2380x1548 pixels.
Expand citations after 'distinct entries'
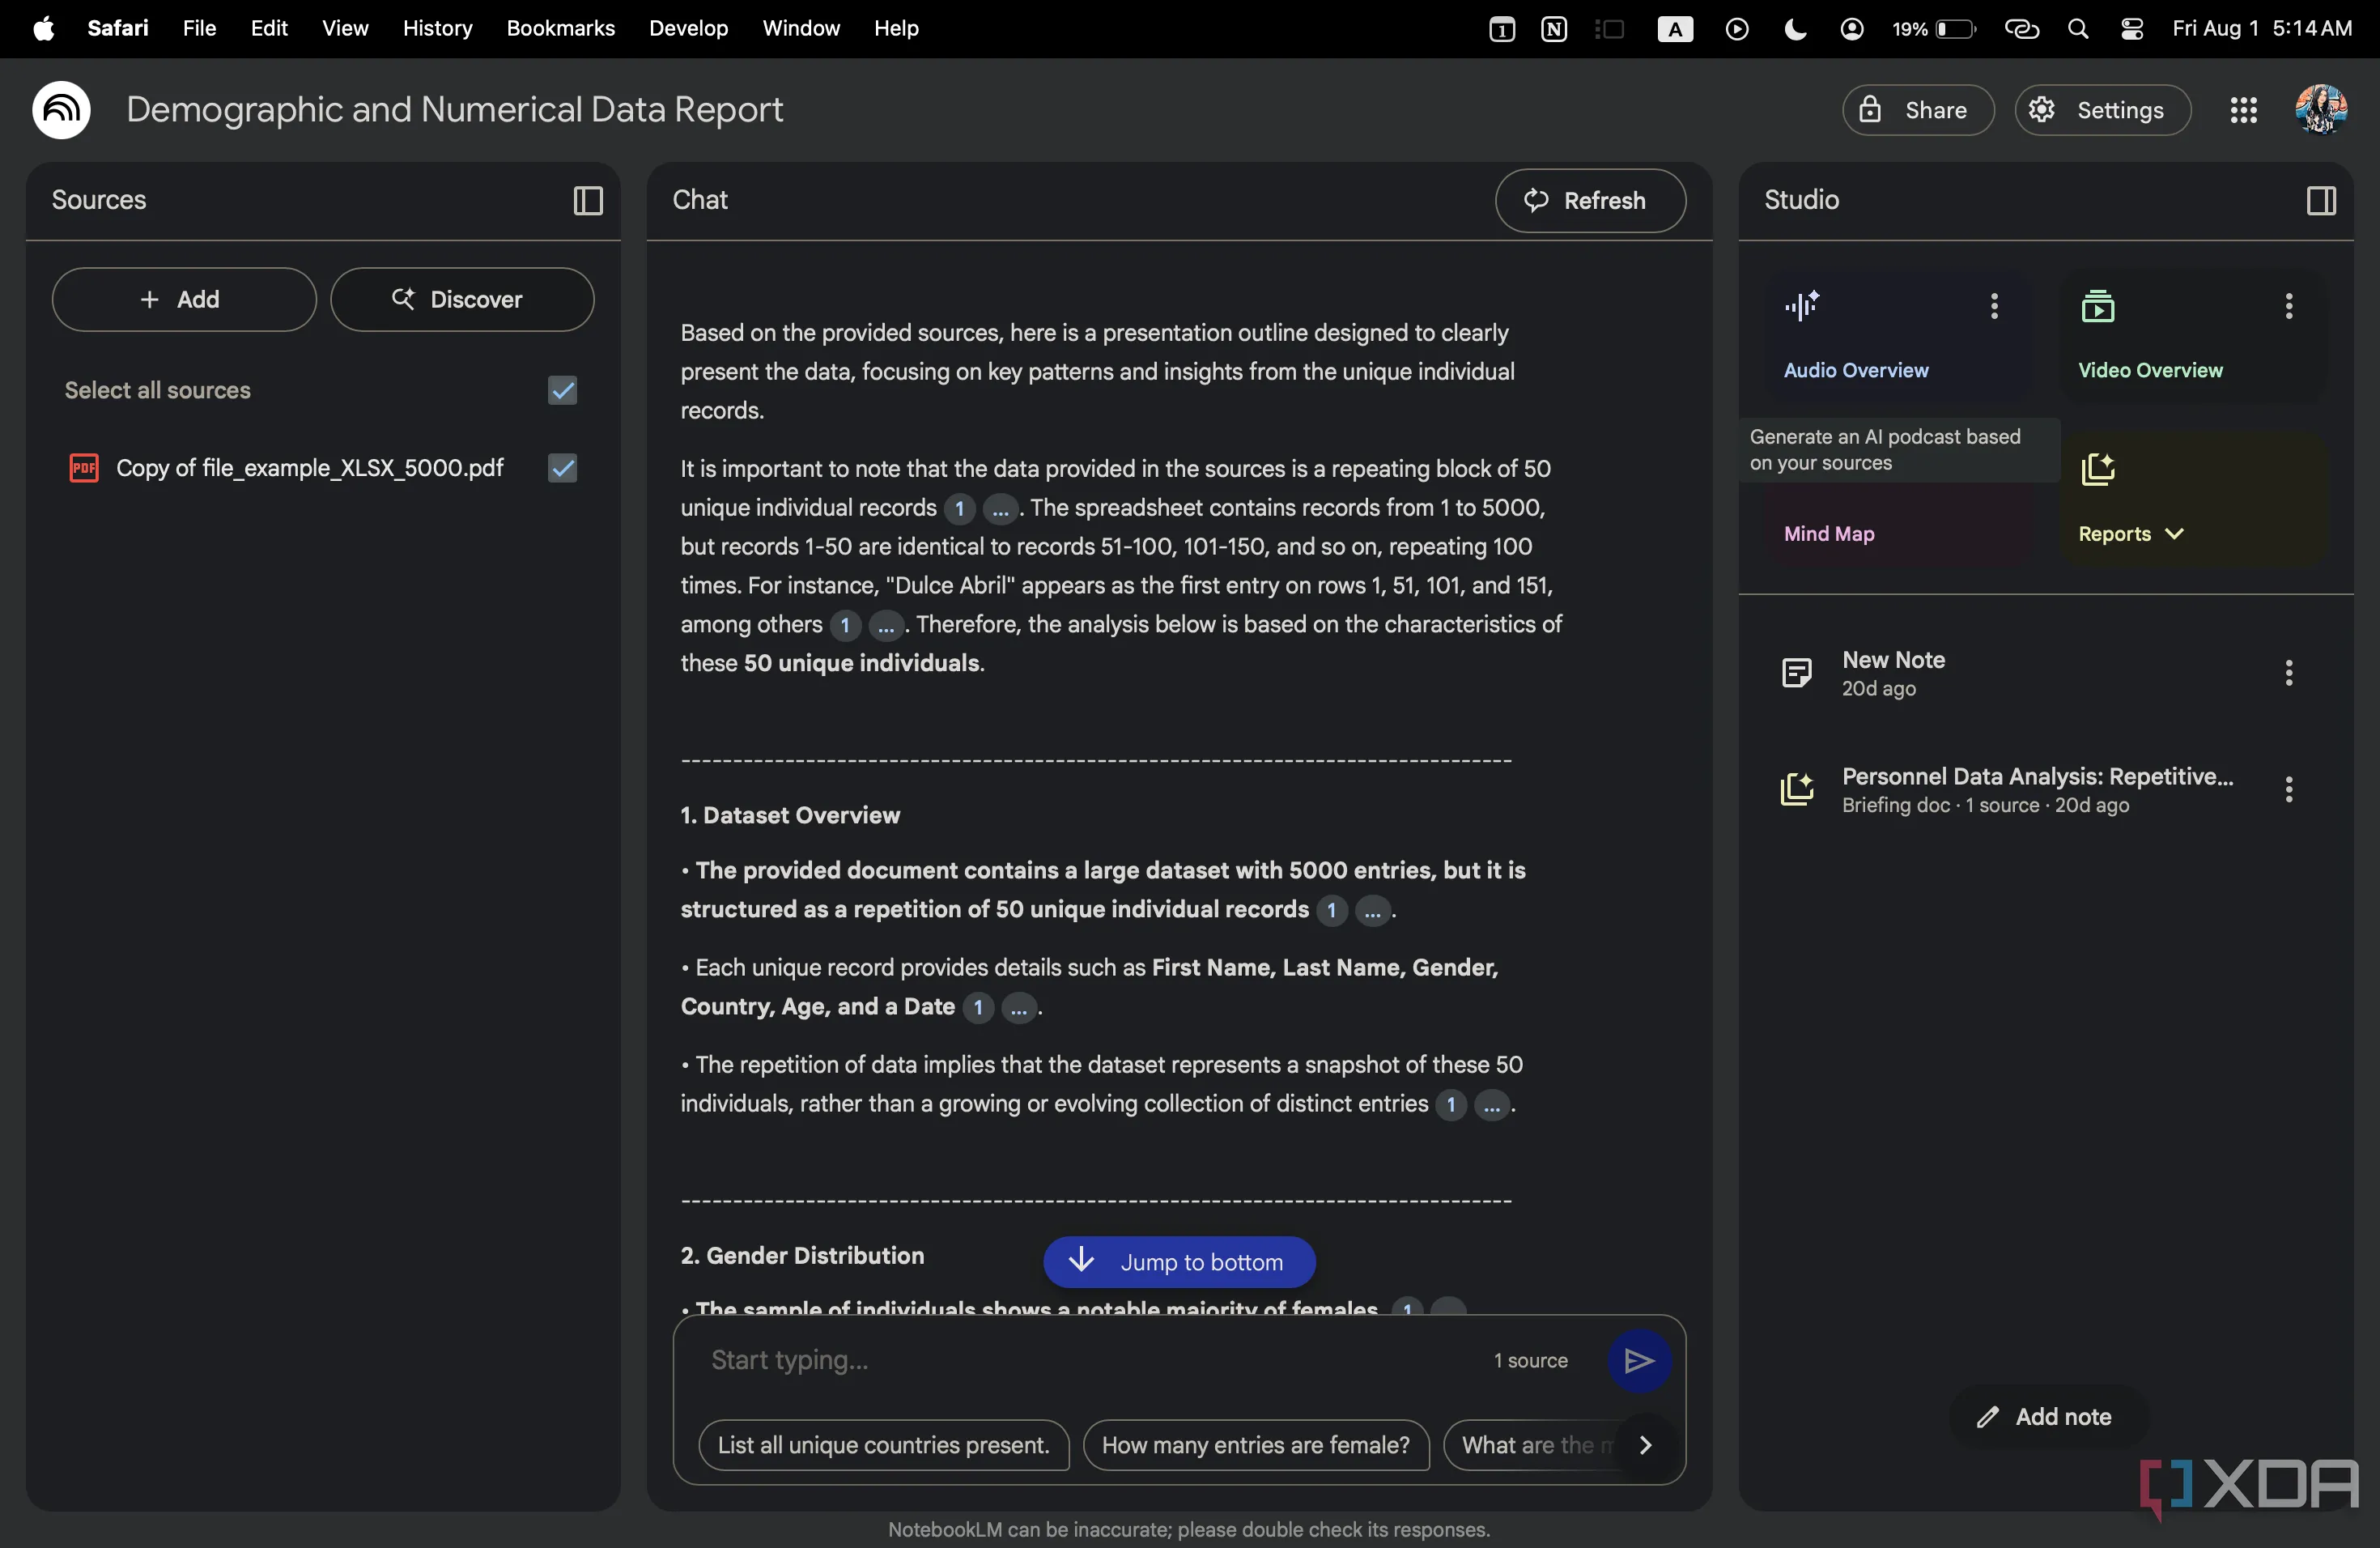(1492, 1105)
